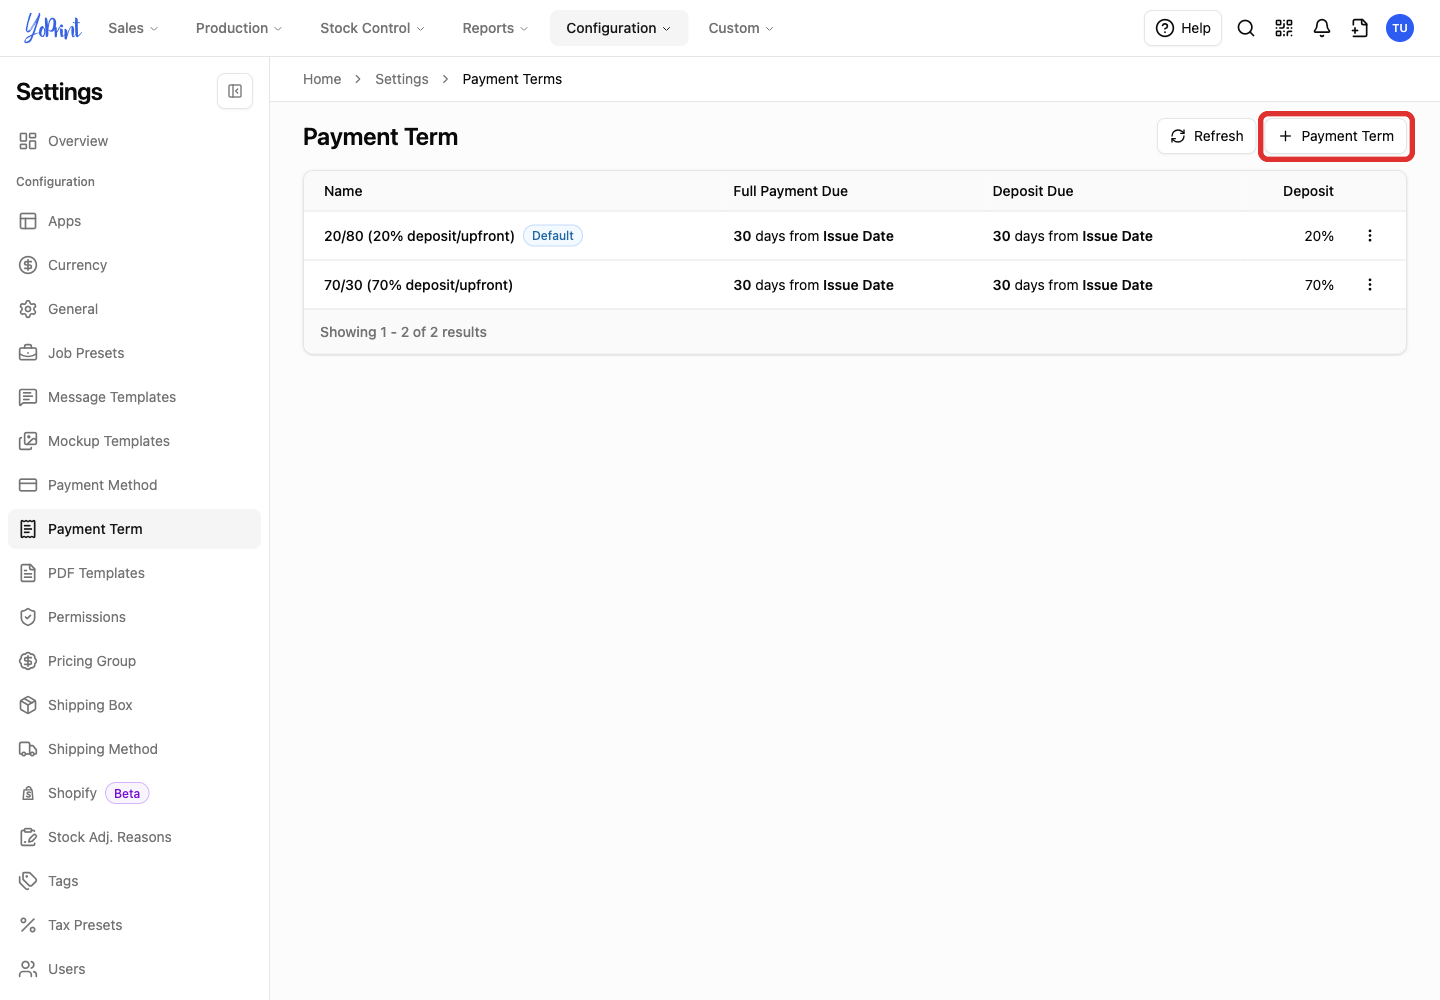Go to Home breadcrumb link
This screenshot has height=1000, width=1440.
322,79
